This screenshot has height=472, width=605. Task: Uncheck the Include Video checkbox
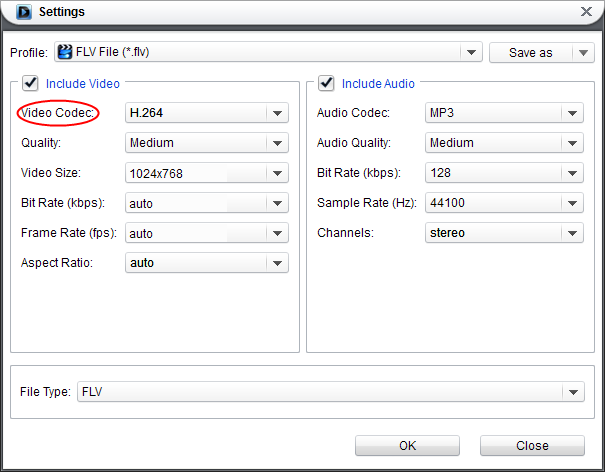pos(30,83)
